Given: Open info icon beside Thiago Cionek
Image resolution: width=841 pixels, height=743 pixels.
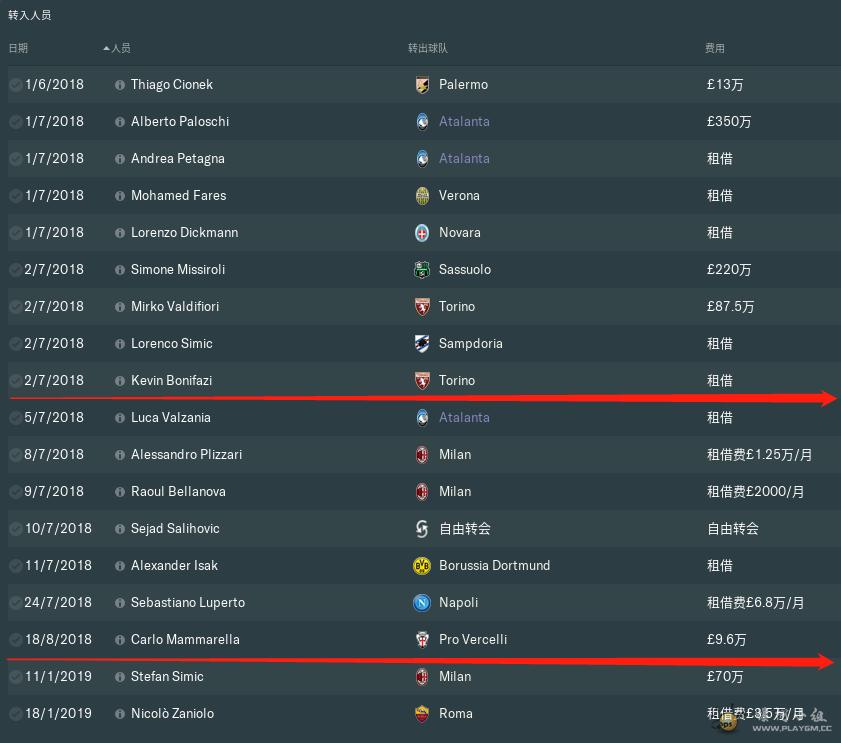Looking at the screenshot, I should click(120, 85).
